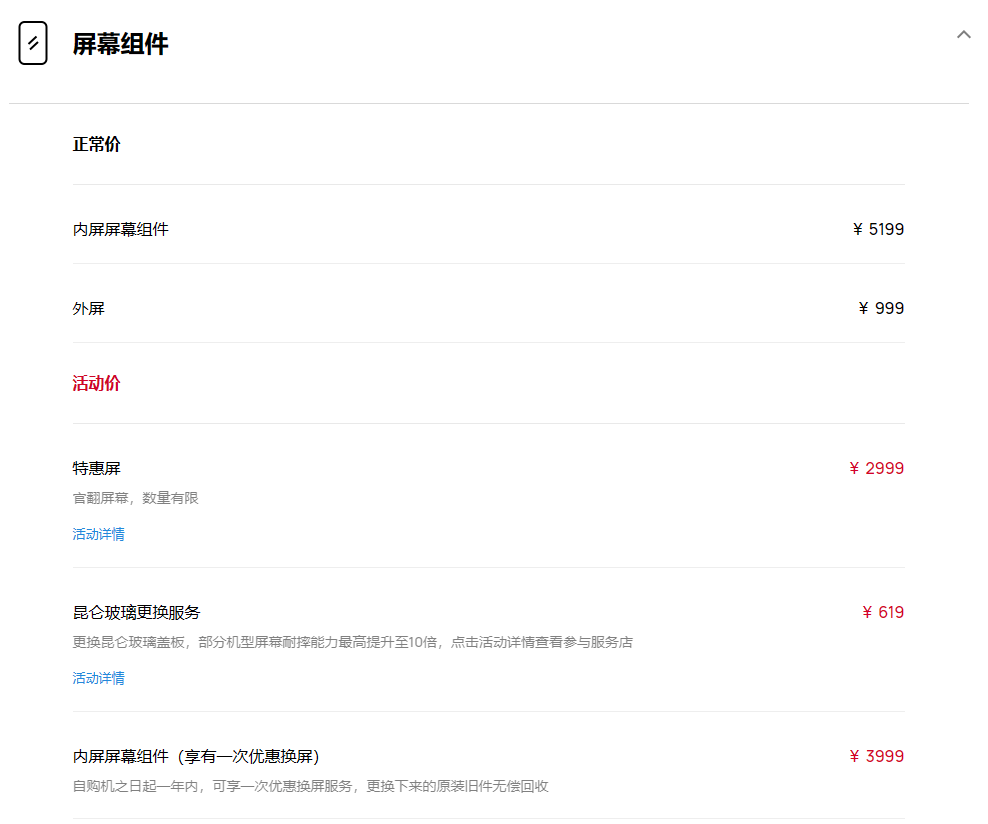This screenshot has width=988, height=824.
Task: Click the 更换昆仑玻璃盖板 description text
Action: point(352,642)
